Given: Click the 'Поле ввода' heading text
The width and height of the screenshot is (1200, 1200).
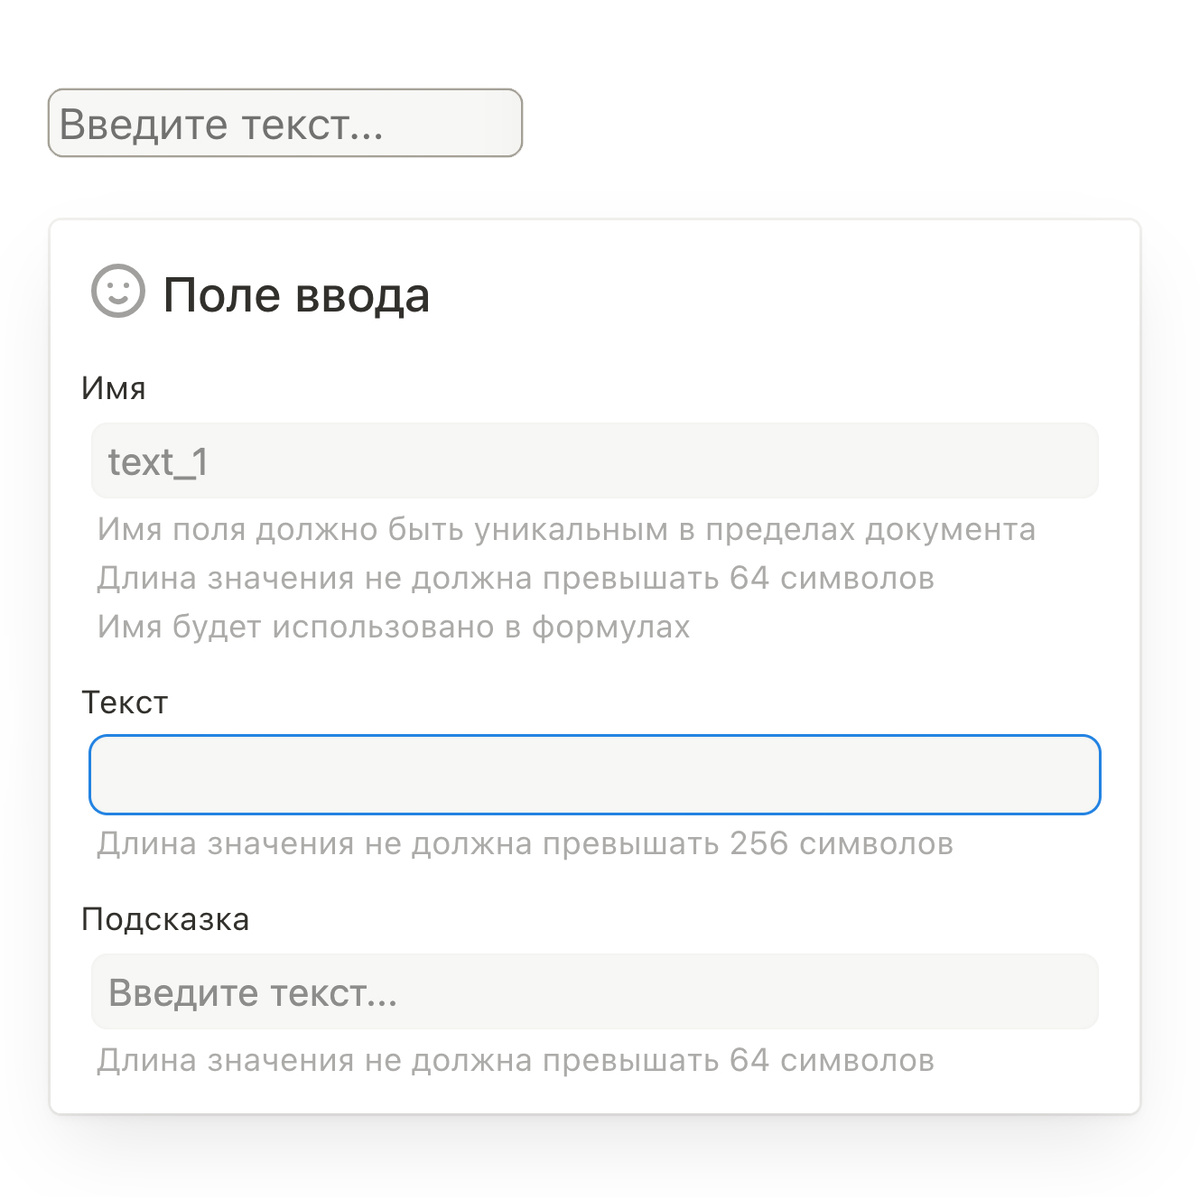Looking at the screenshot, I should point(296,295).
